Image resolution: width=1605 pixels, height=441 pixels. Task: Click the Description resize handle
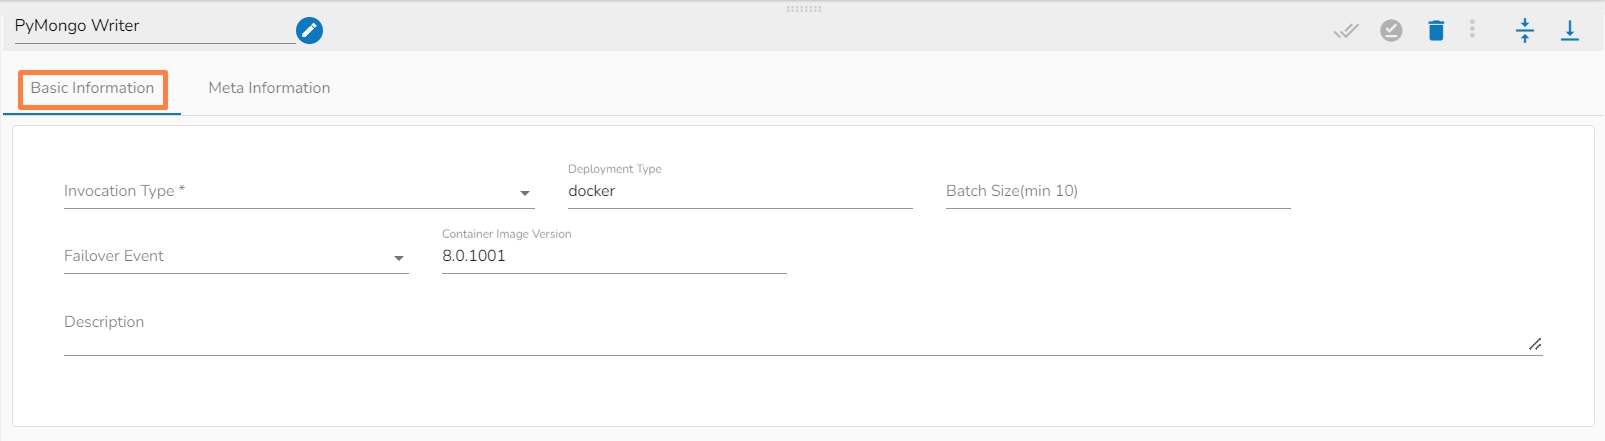pos(1535,344)
